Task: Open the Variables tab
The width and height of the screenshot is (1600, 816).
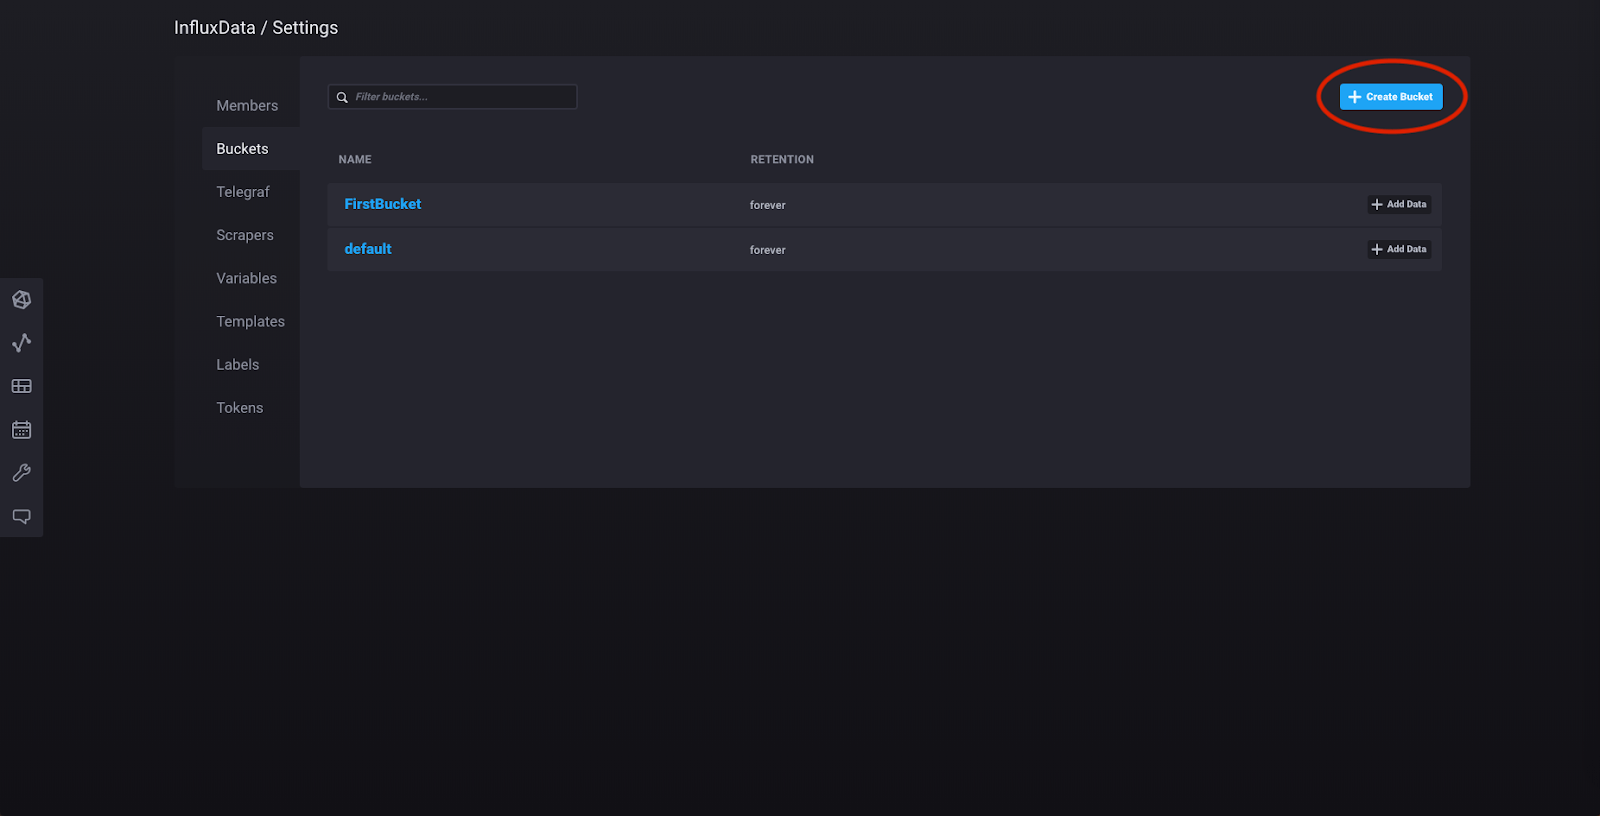Action: coord(246,278)
